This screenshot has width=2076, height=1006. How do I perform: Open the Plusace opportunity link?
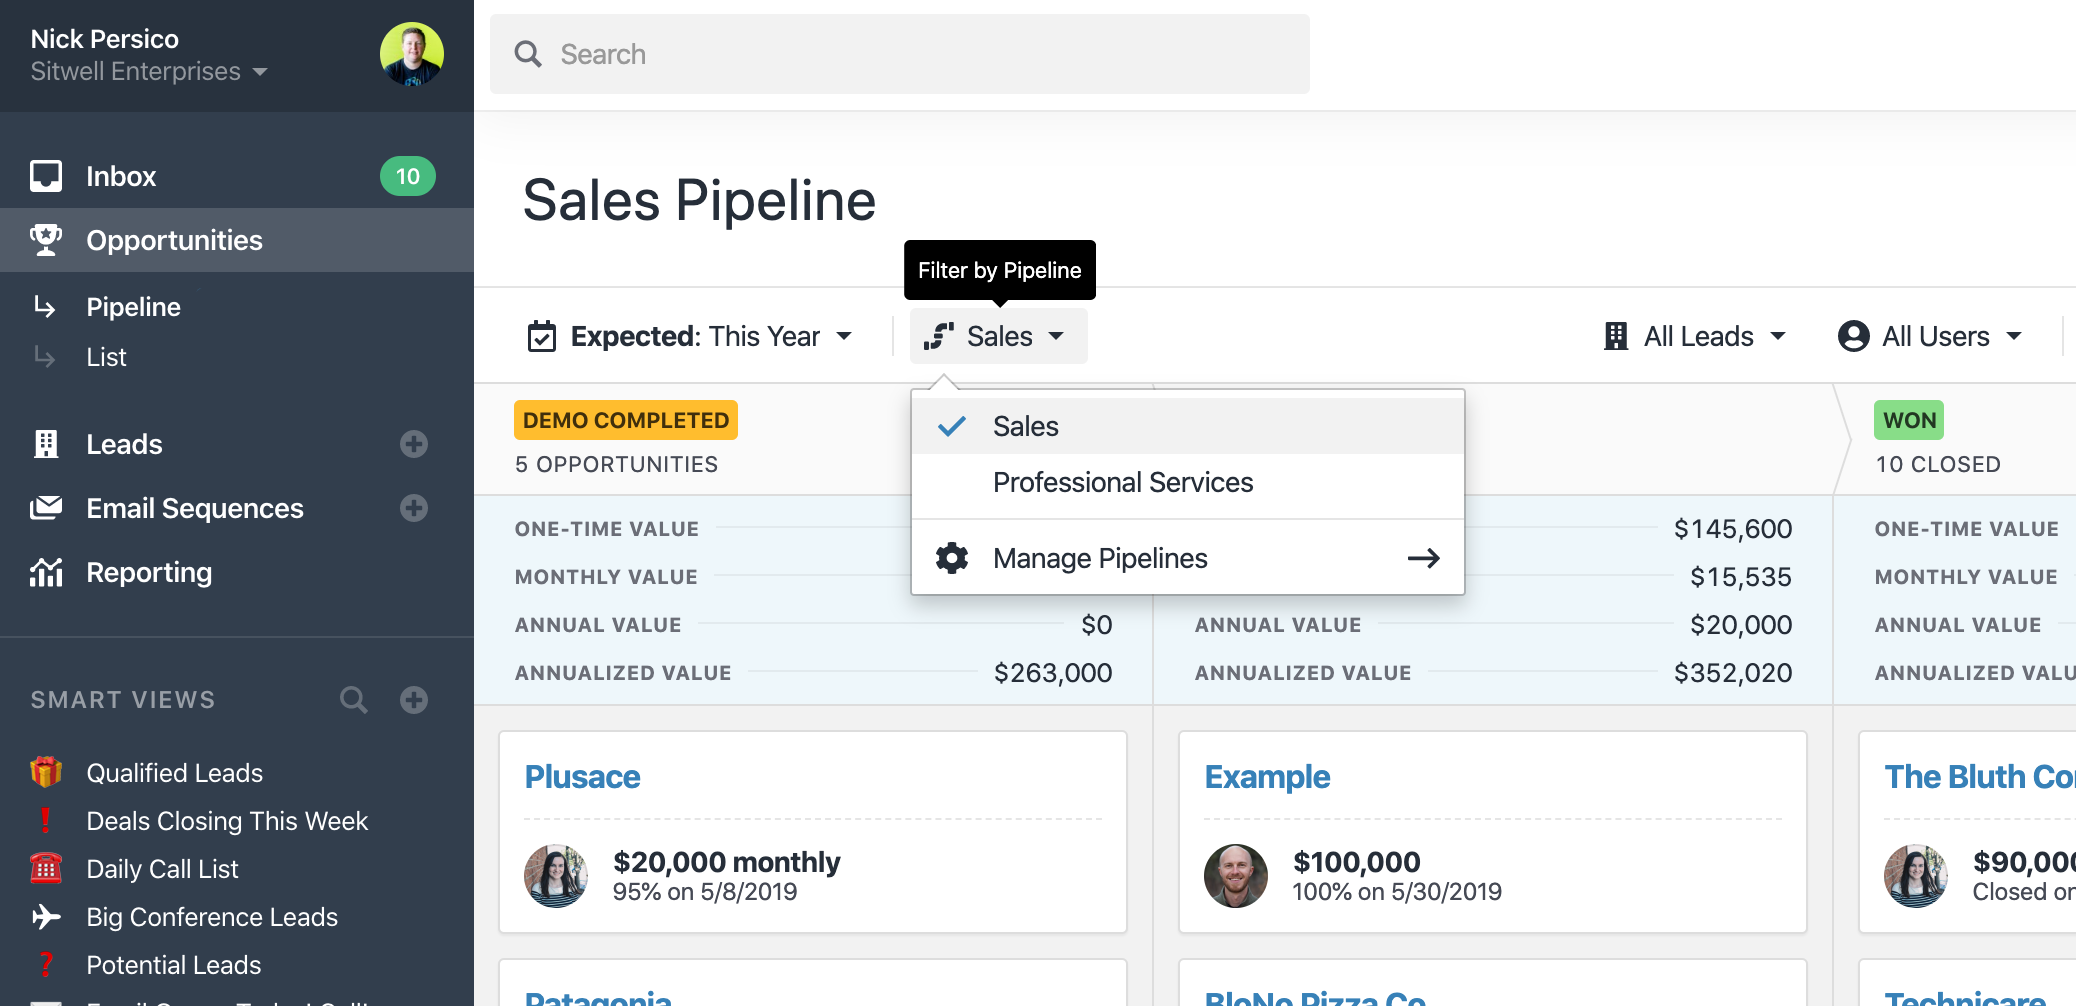pos(582,777)
